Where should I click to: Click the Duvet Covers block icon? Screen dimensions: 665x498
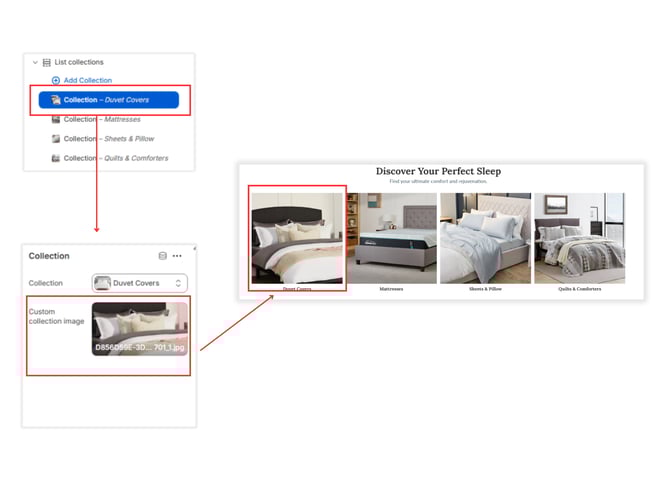click(56, 100)
